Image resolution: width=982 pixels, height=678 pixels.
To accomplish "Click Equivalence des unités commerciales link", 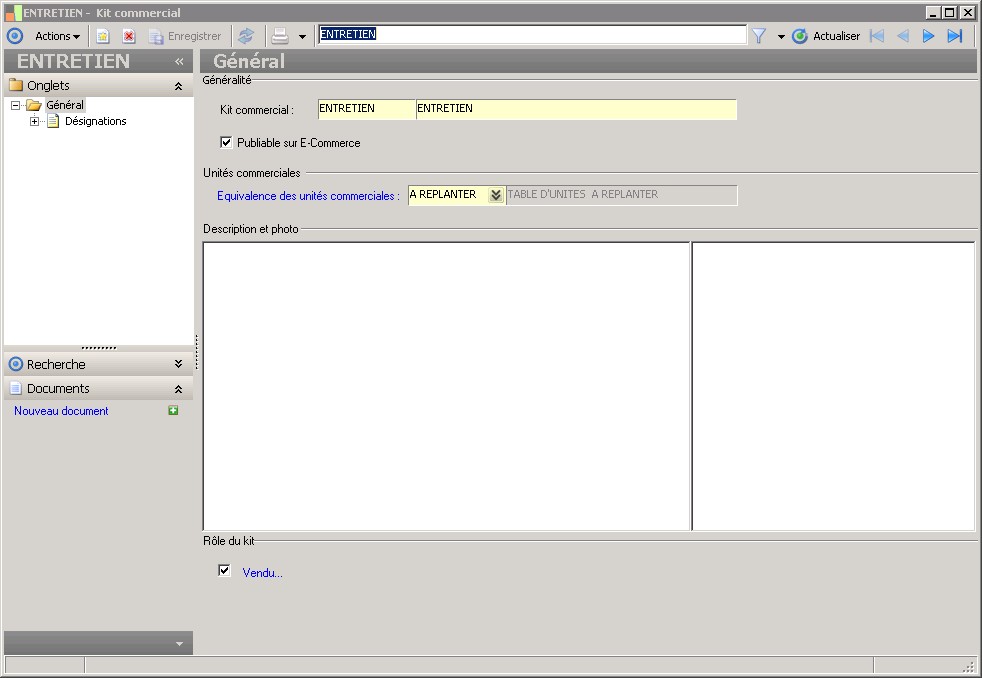I will coord(308,196).
